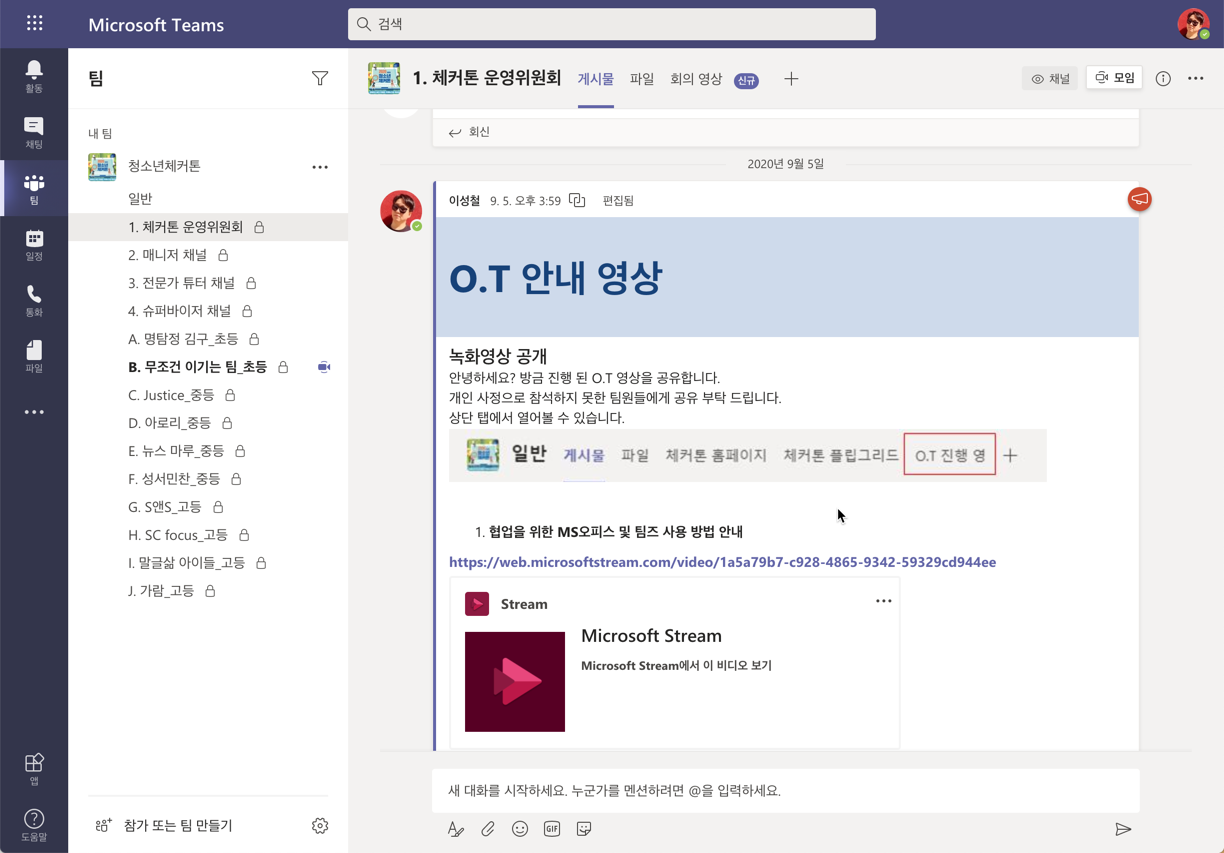Start a meeting with the 모임 button
This screenshot has height=853, width=1224.
(1115, 78)
